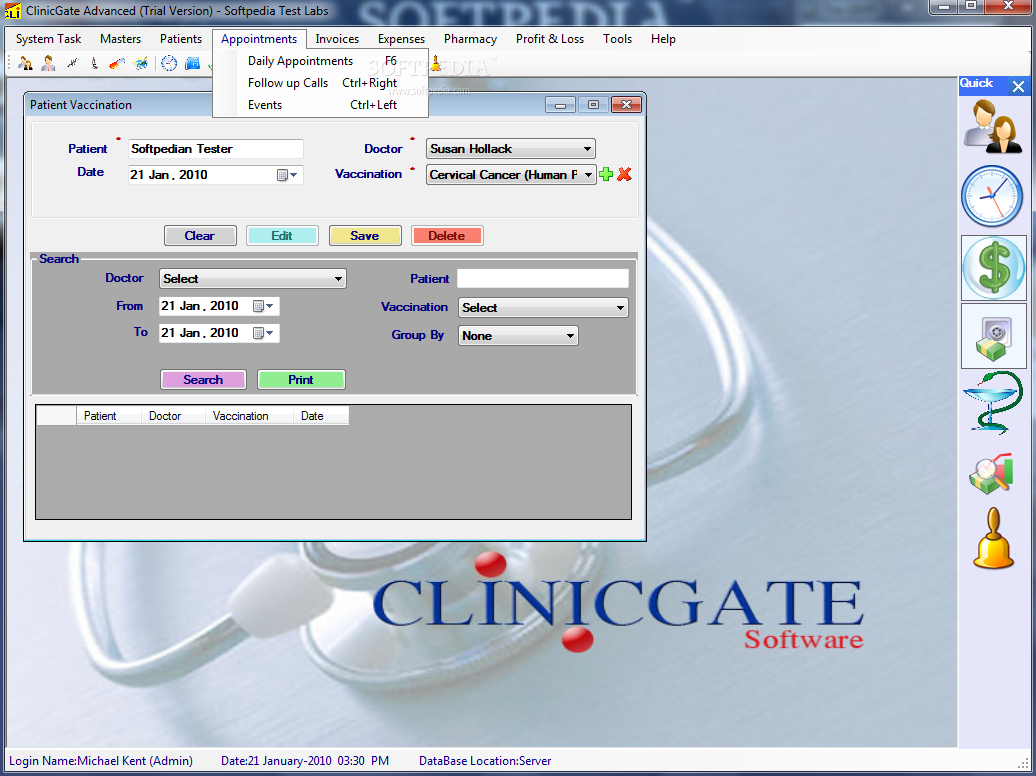Click the green plus to add a vaccination
The height and width of the screenshot is (776, 1036).
606,175
